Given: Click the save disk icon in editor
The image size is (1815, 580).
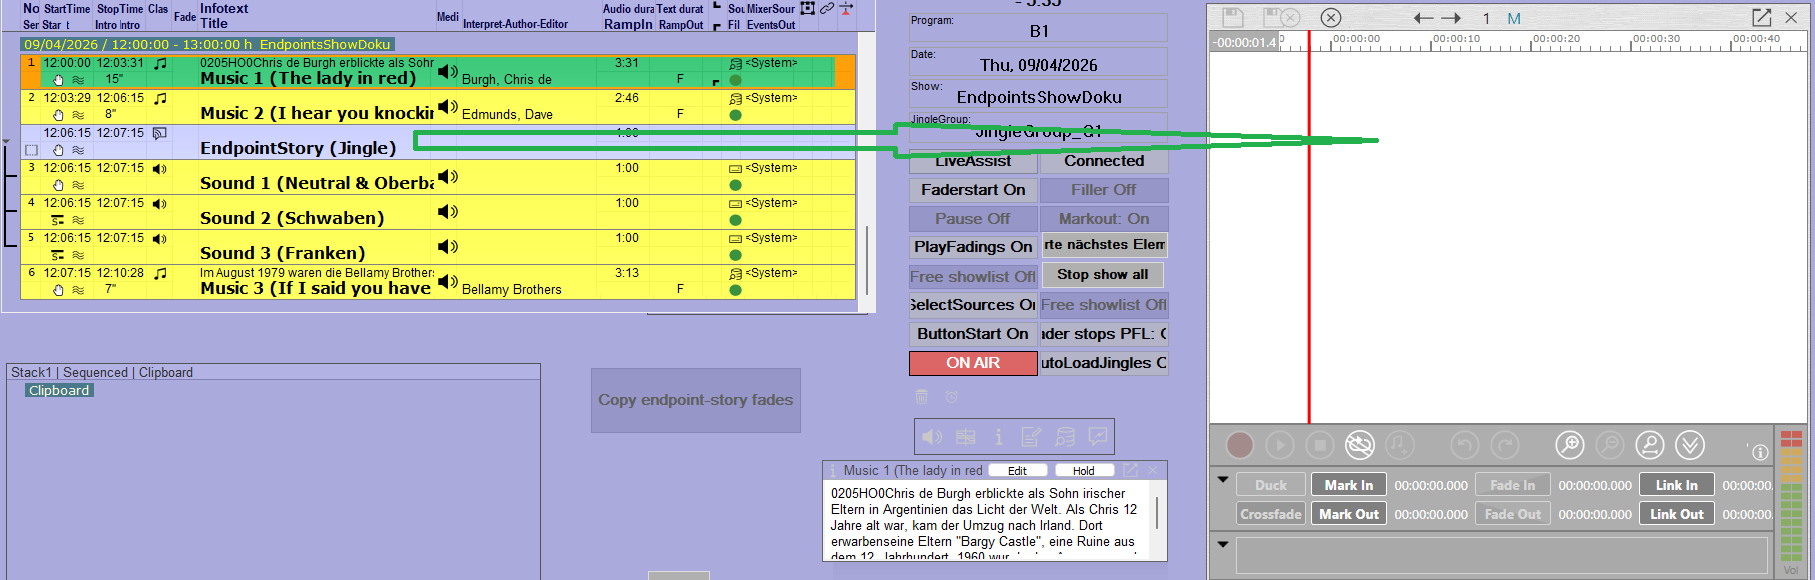Looking at the screenshot, I should pyautogui.click(x=1232, y=17).
